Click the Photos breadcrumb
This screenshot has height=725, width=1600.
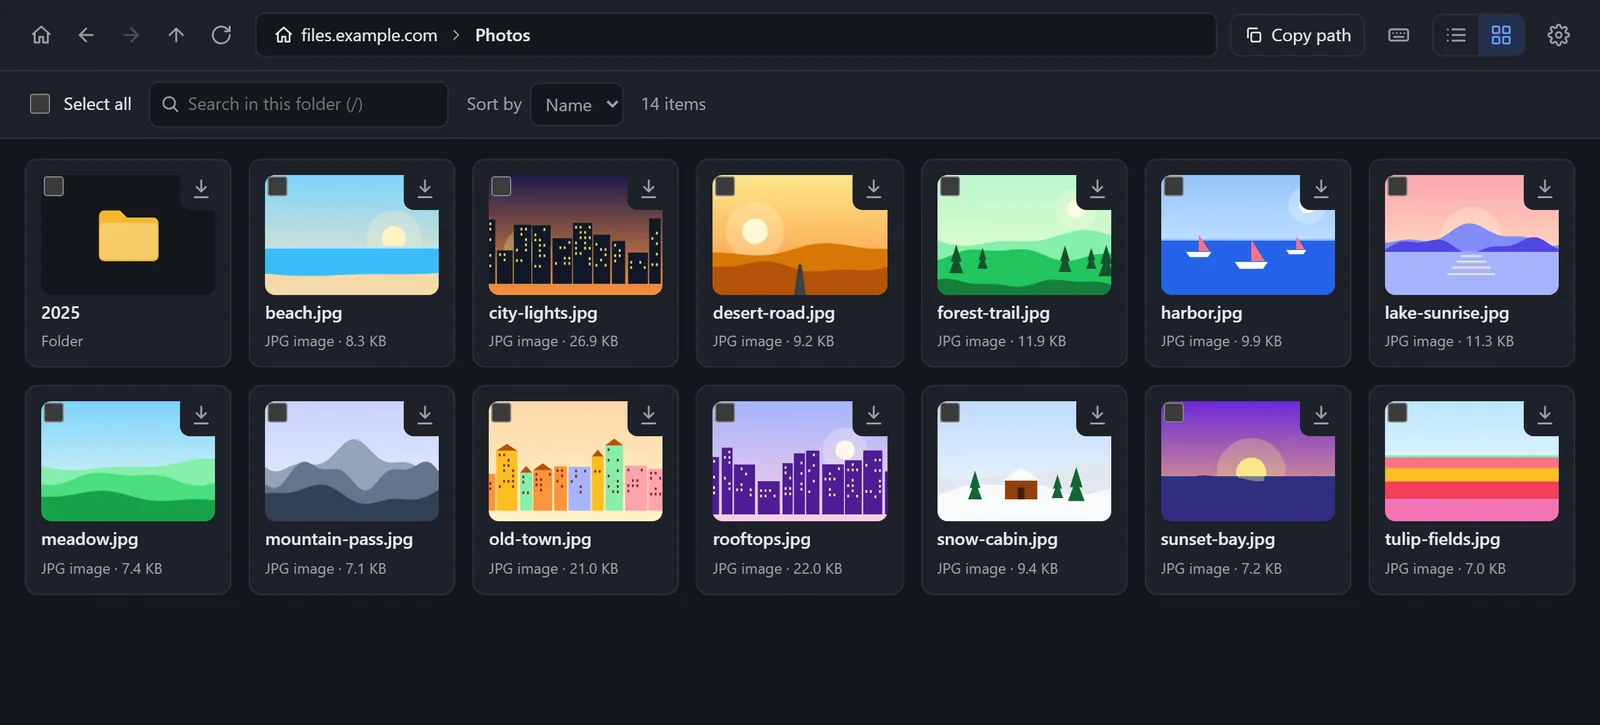point(503,35)
